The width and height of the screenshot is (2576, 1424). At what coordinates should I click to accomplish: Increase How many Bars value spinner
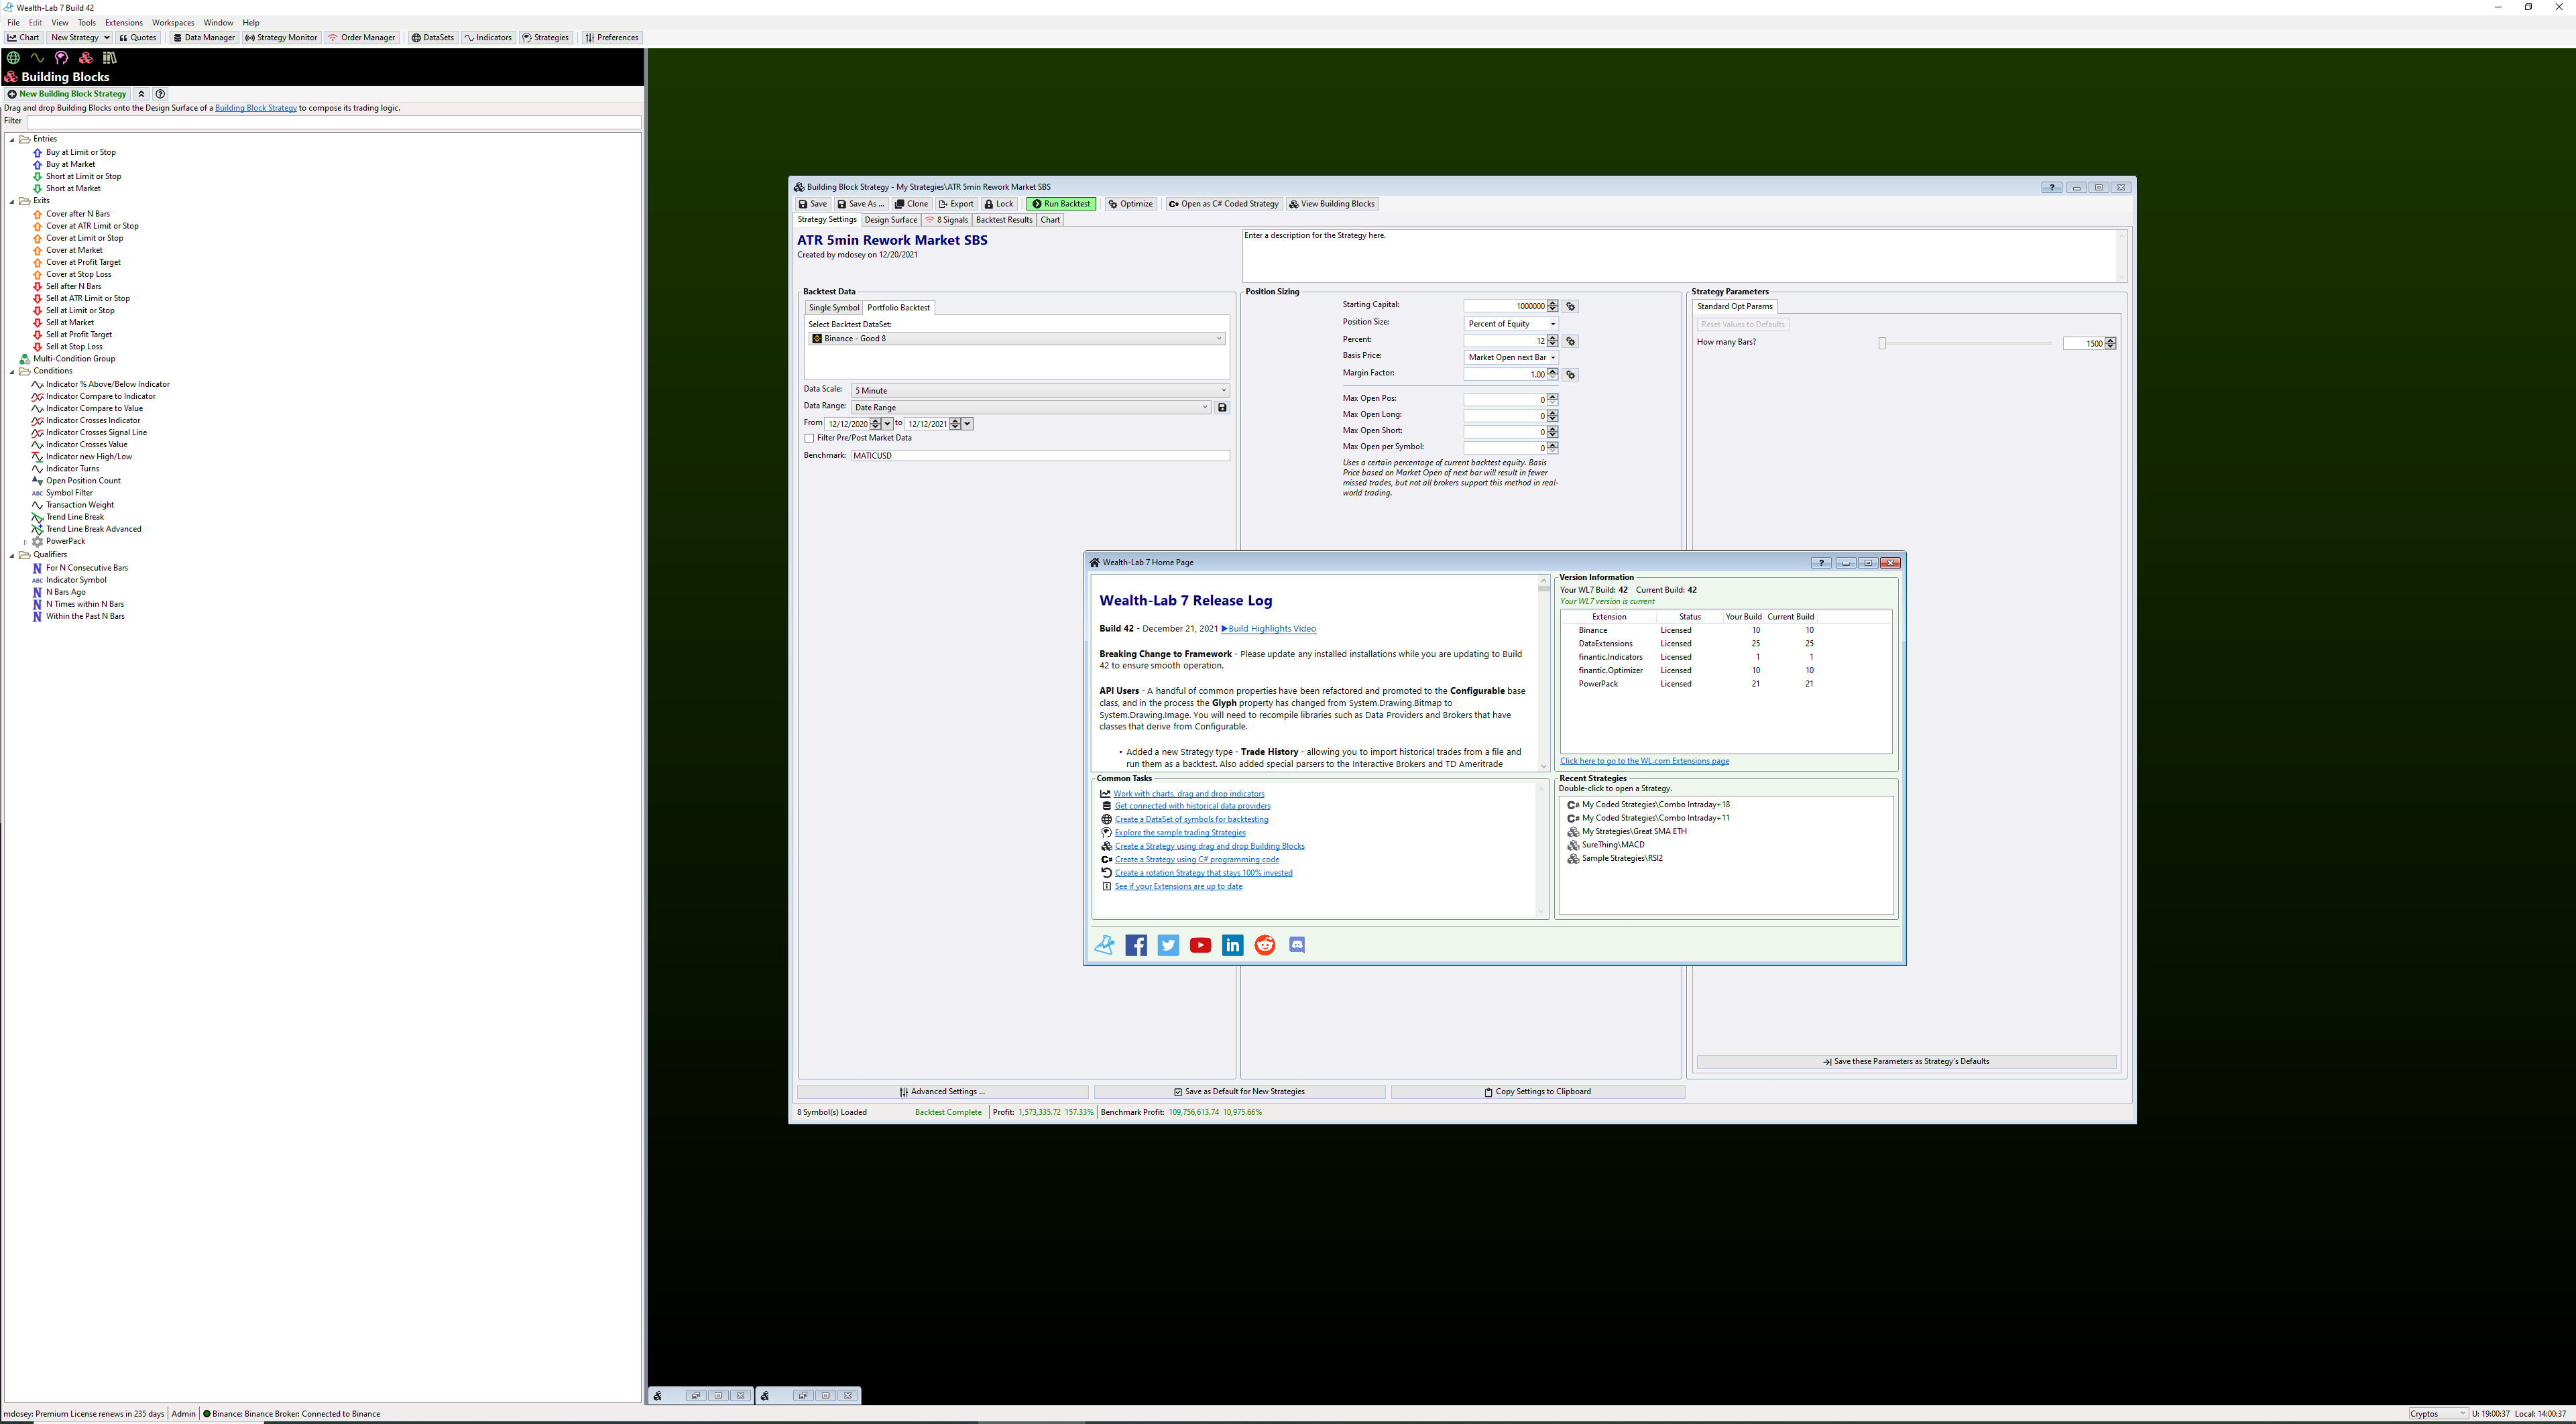pos(2110,340)
